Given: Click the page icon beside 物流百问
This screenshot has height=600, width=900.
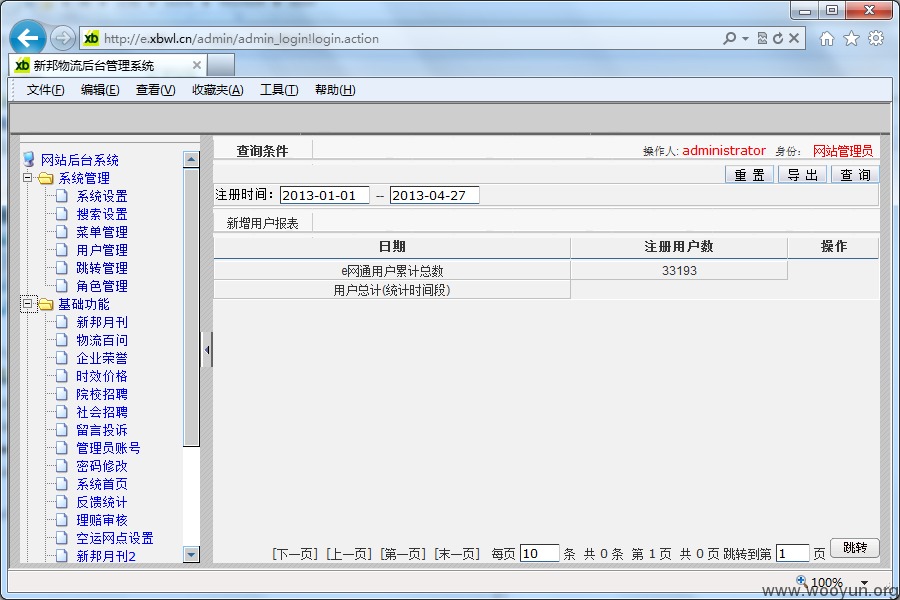Looking at the screenshot, I should point(62,340).
